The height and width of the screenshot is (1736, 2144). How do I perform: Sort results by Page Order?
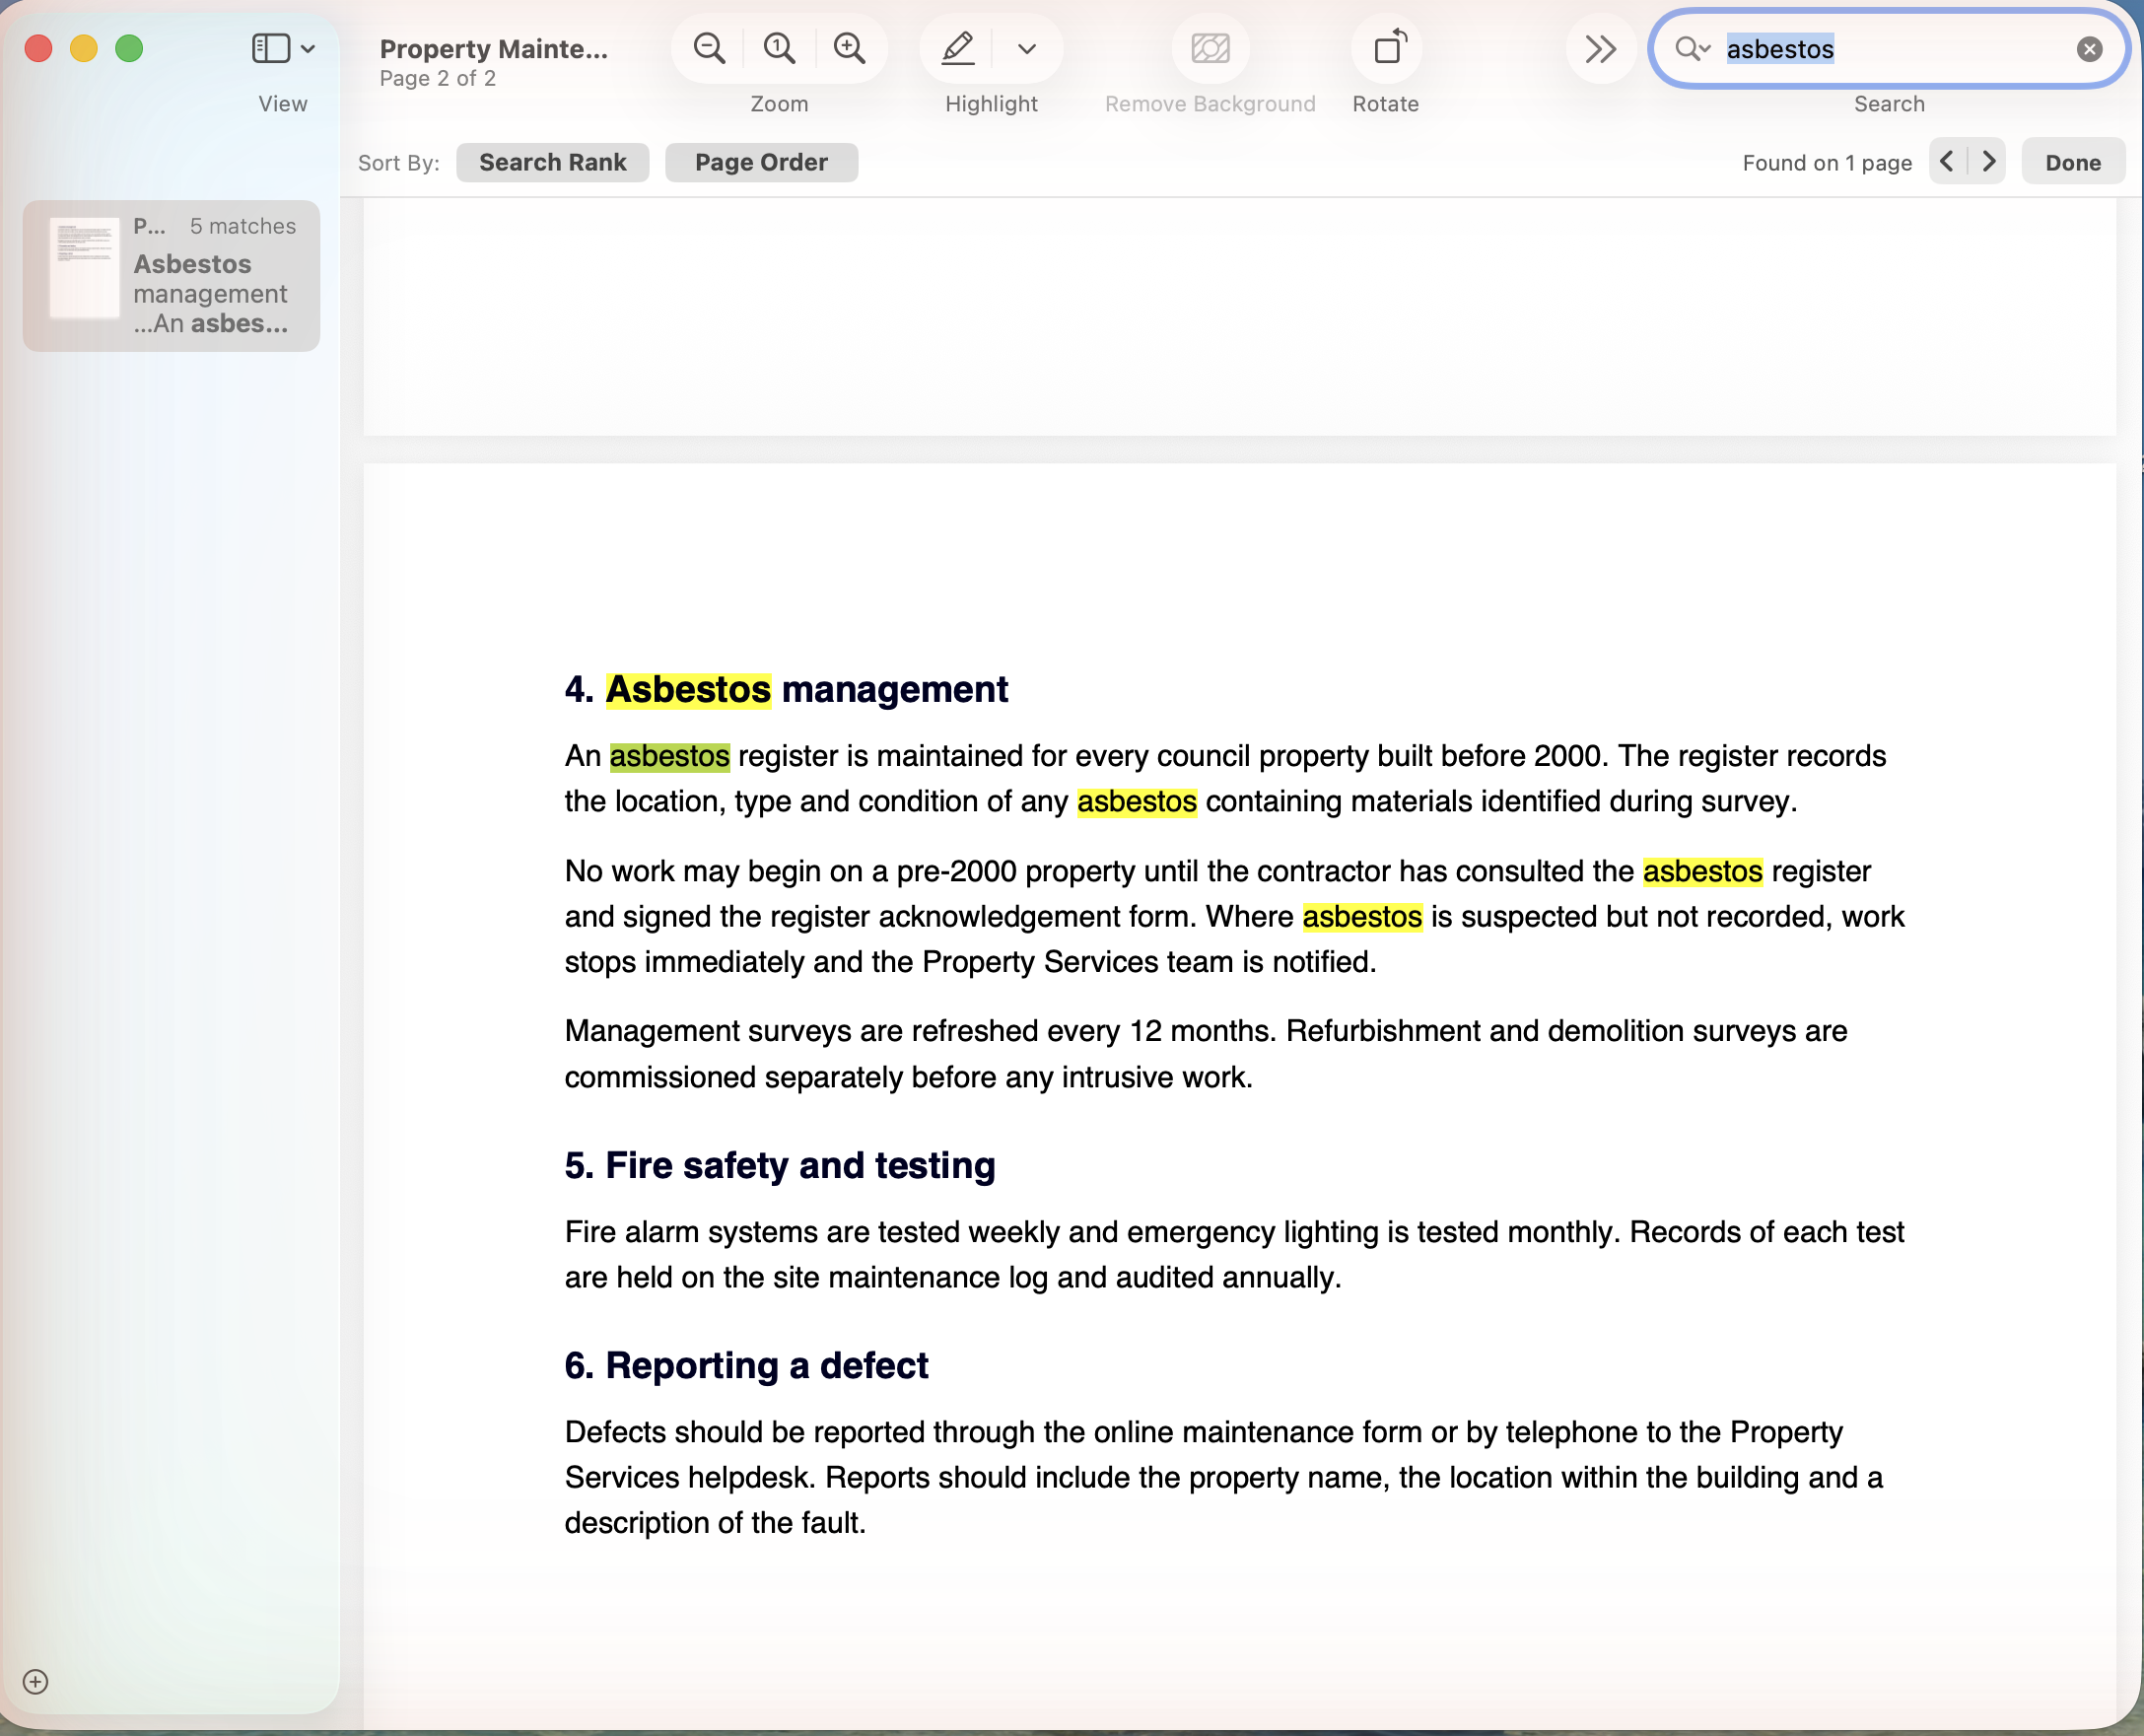761,162
